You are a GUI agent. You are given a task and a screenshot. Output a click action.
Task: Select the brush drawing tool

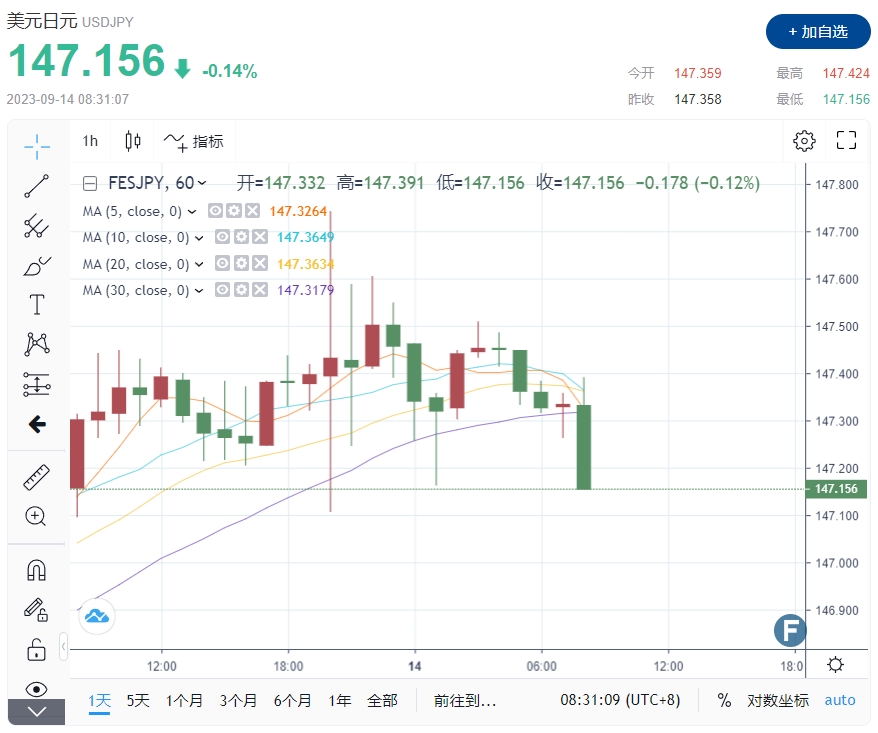[36, 266]
